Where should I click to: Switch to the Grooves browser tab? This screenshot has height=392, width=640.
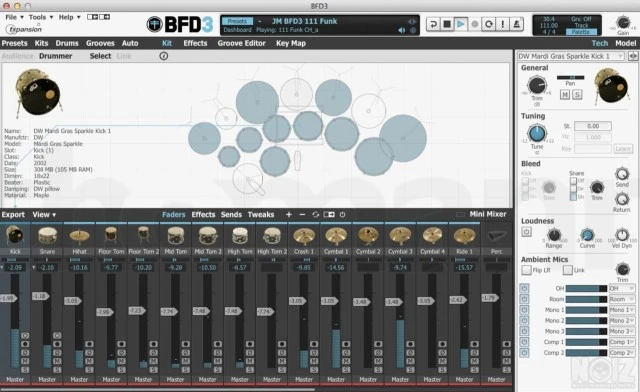(x=100, y=43)
